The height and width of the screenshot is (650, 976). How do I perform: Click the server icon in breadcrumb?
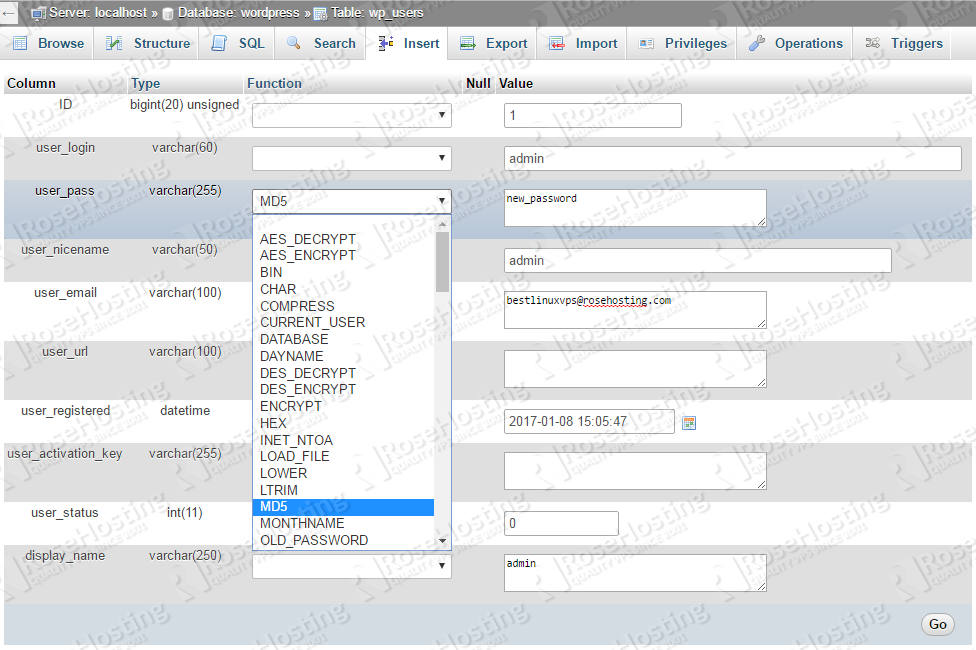(39, 13)
